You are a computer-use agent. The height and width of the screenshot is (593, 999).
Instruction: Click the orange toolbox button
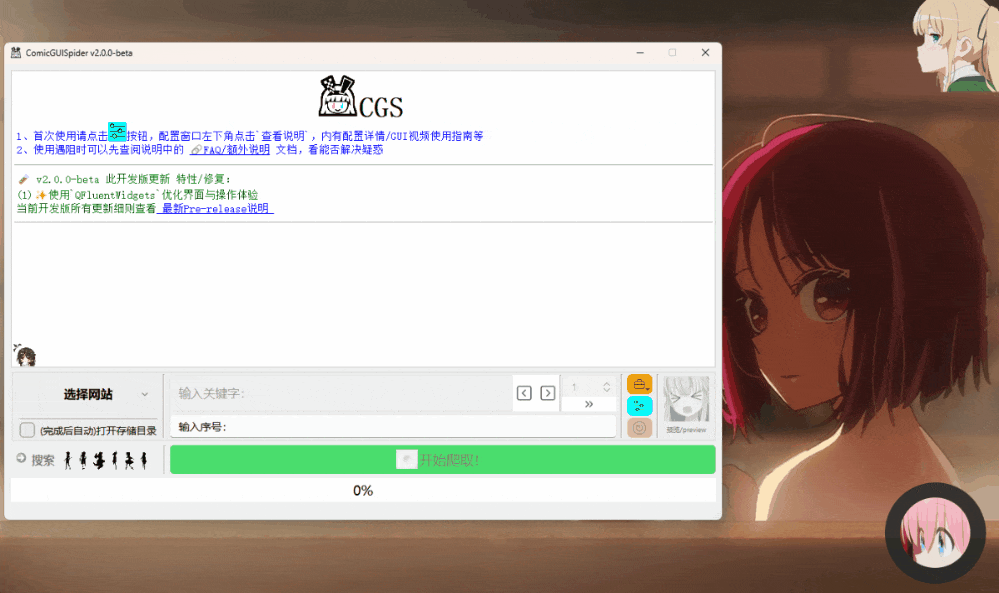click(x=639, y=384)
